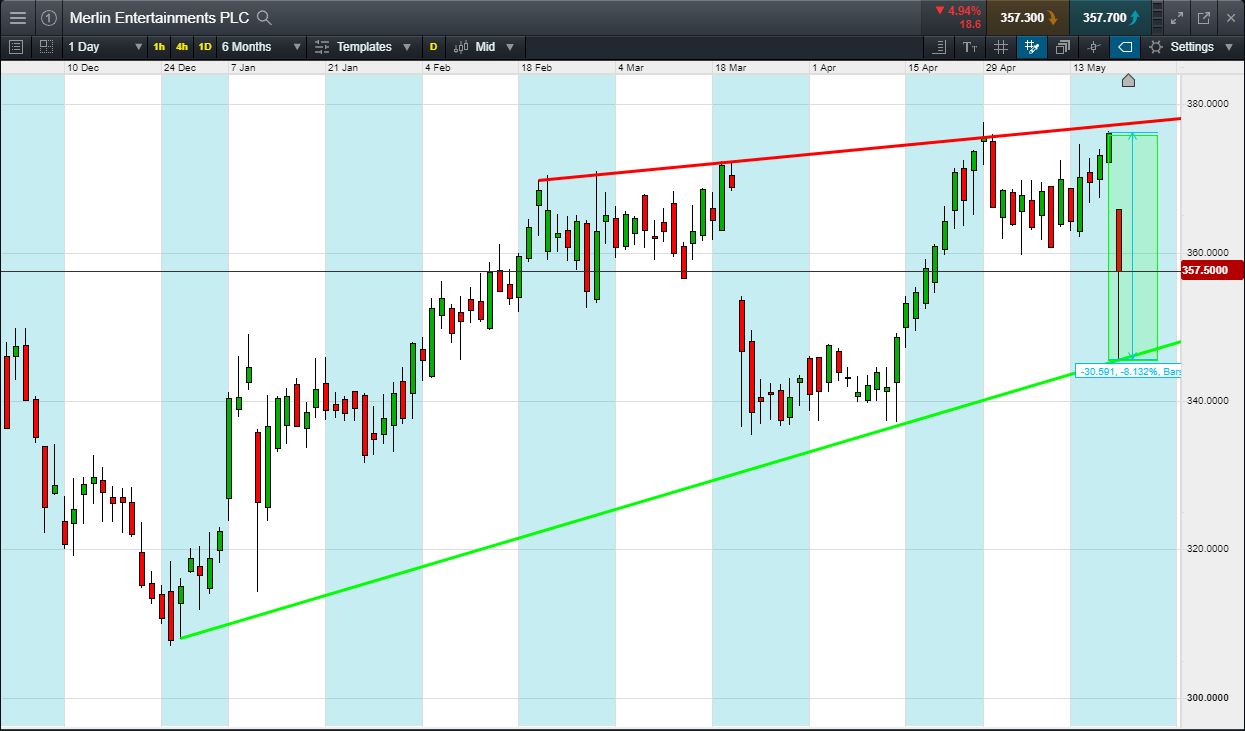
Task: Click the measurement label -30.591, -8.132%
Action: (x=1129, y=371)
